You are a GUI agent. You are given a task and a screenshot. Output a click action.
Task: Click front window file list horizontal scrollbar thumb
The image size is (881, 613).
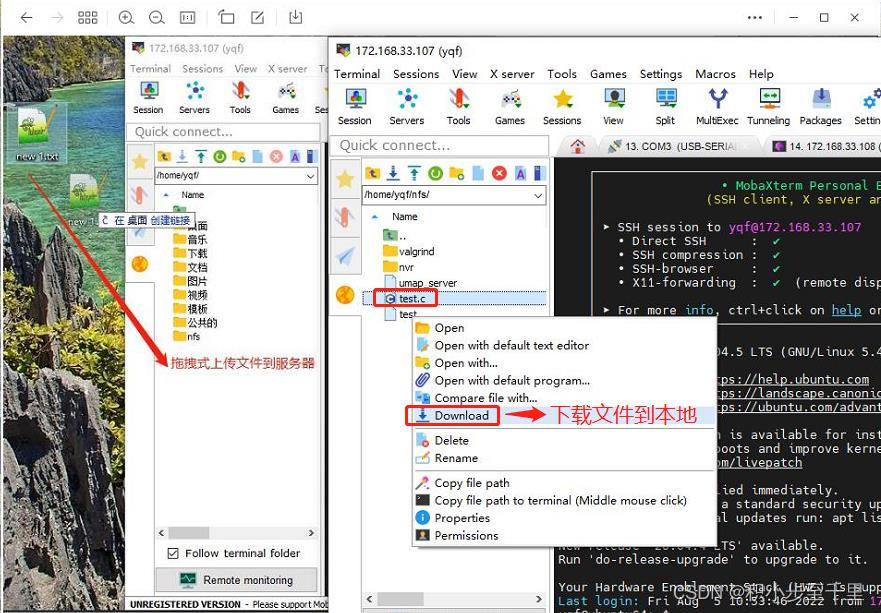[x=401, y=599]
